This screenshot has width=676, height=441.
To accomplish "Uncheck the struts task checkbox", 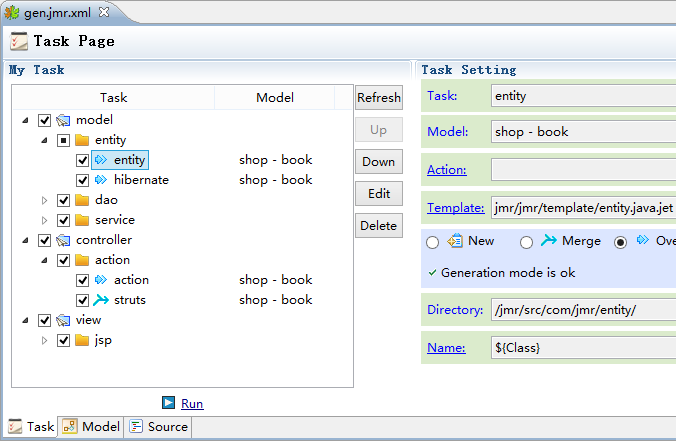I will (x=82, y=300).
